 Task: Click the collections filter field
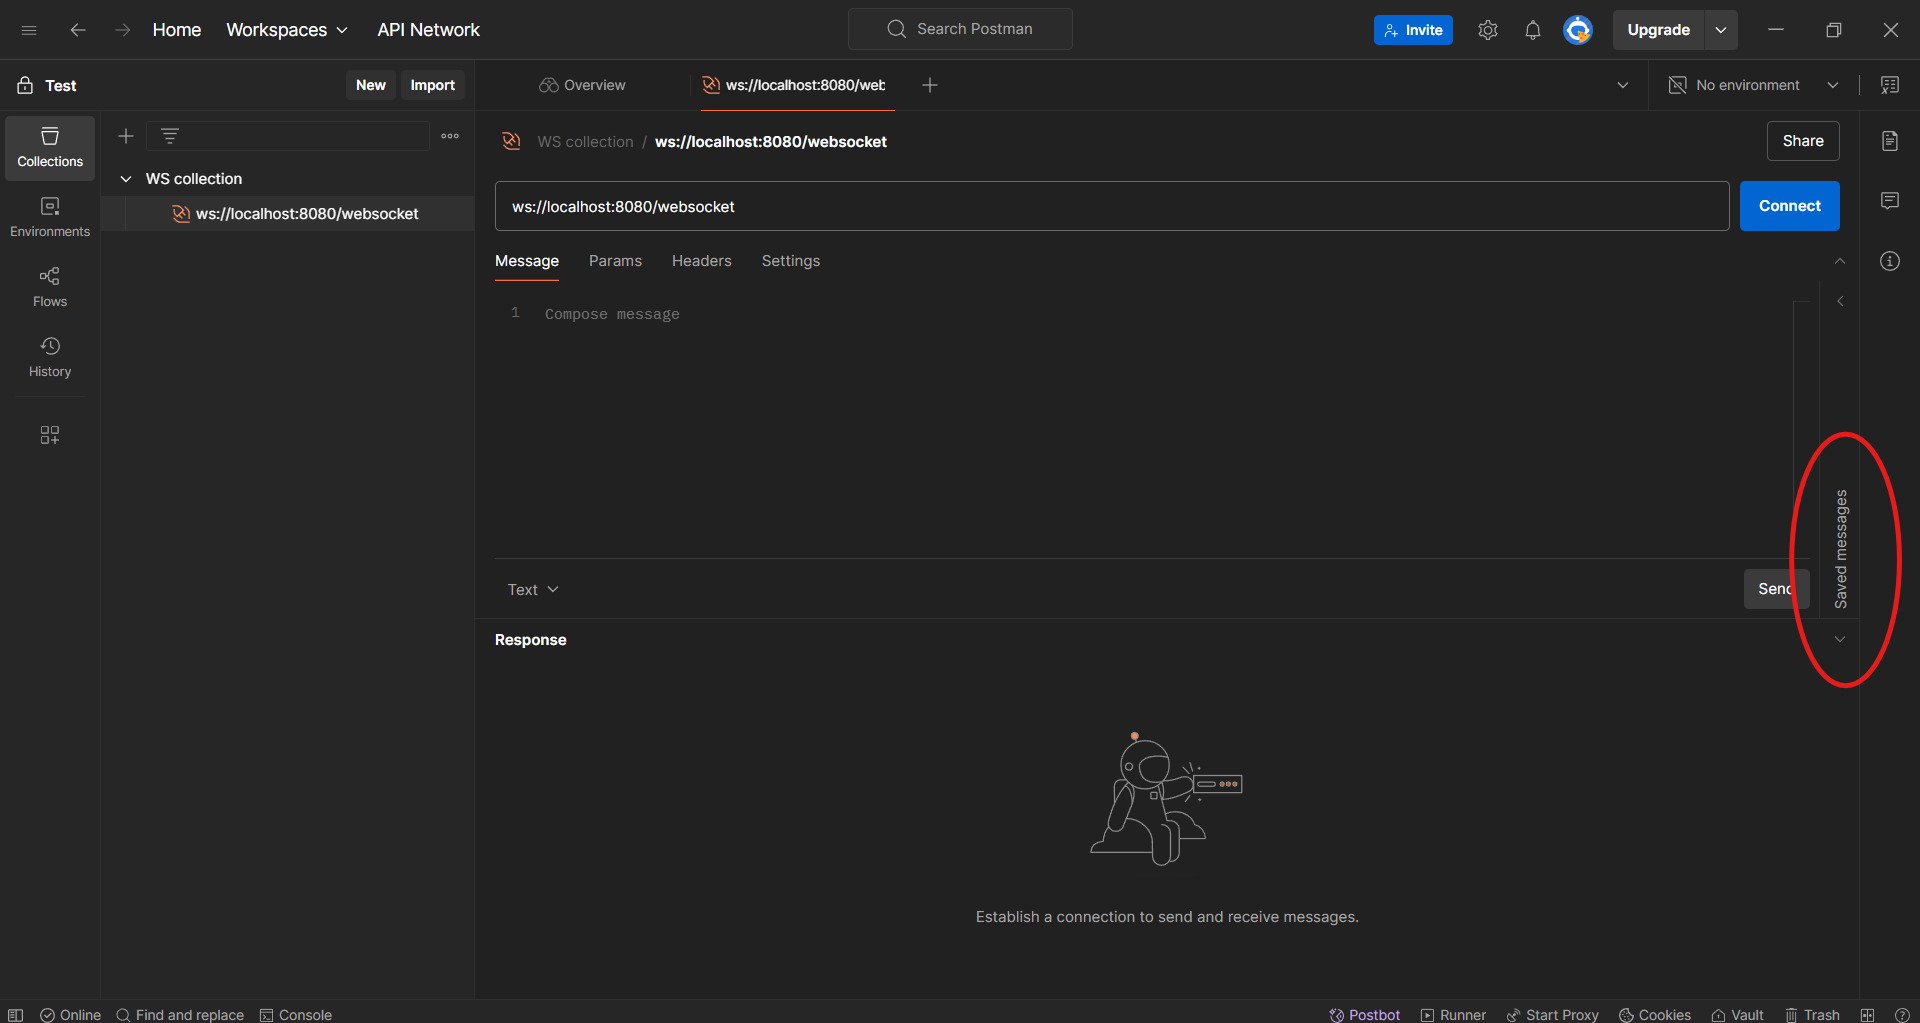point(288,136)
